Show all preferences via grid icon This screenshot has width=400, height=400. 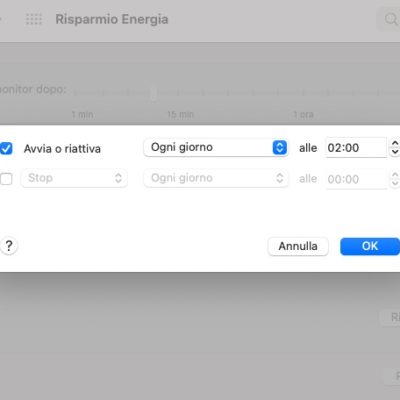(34, 19)
